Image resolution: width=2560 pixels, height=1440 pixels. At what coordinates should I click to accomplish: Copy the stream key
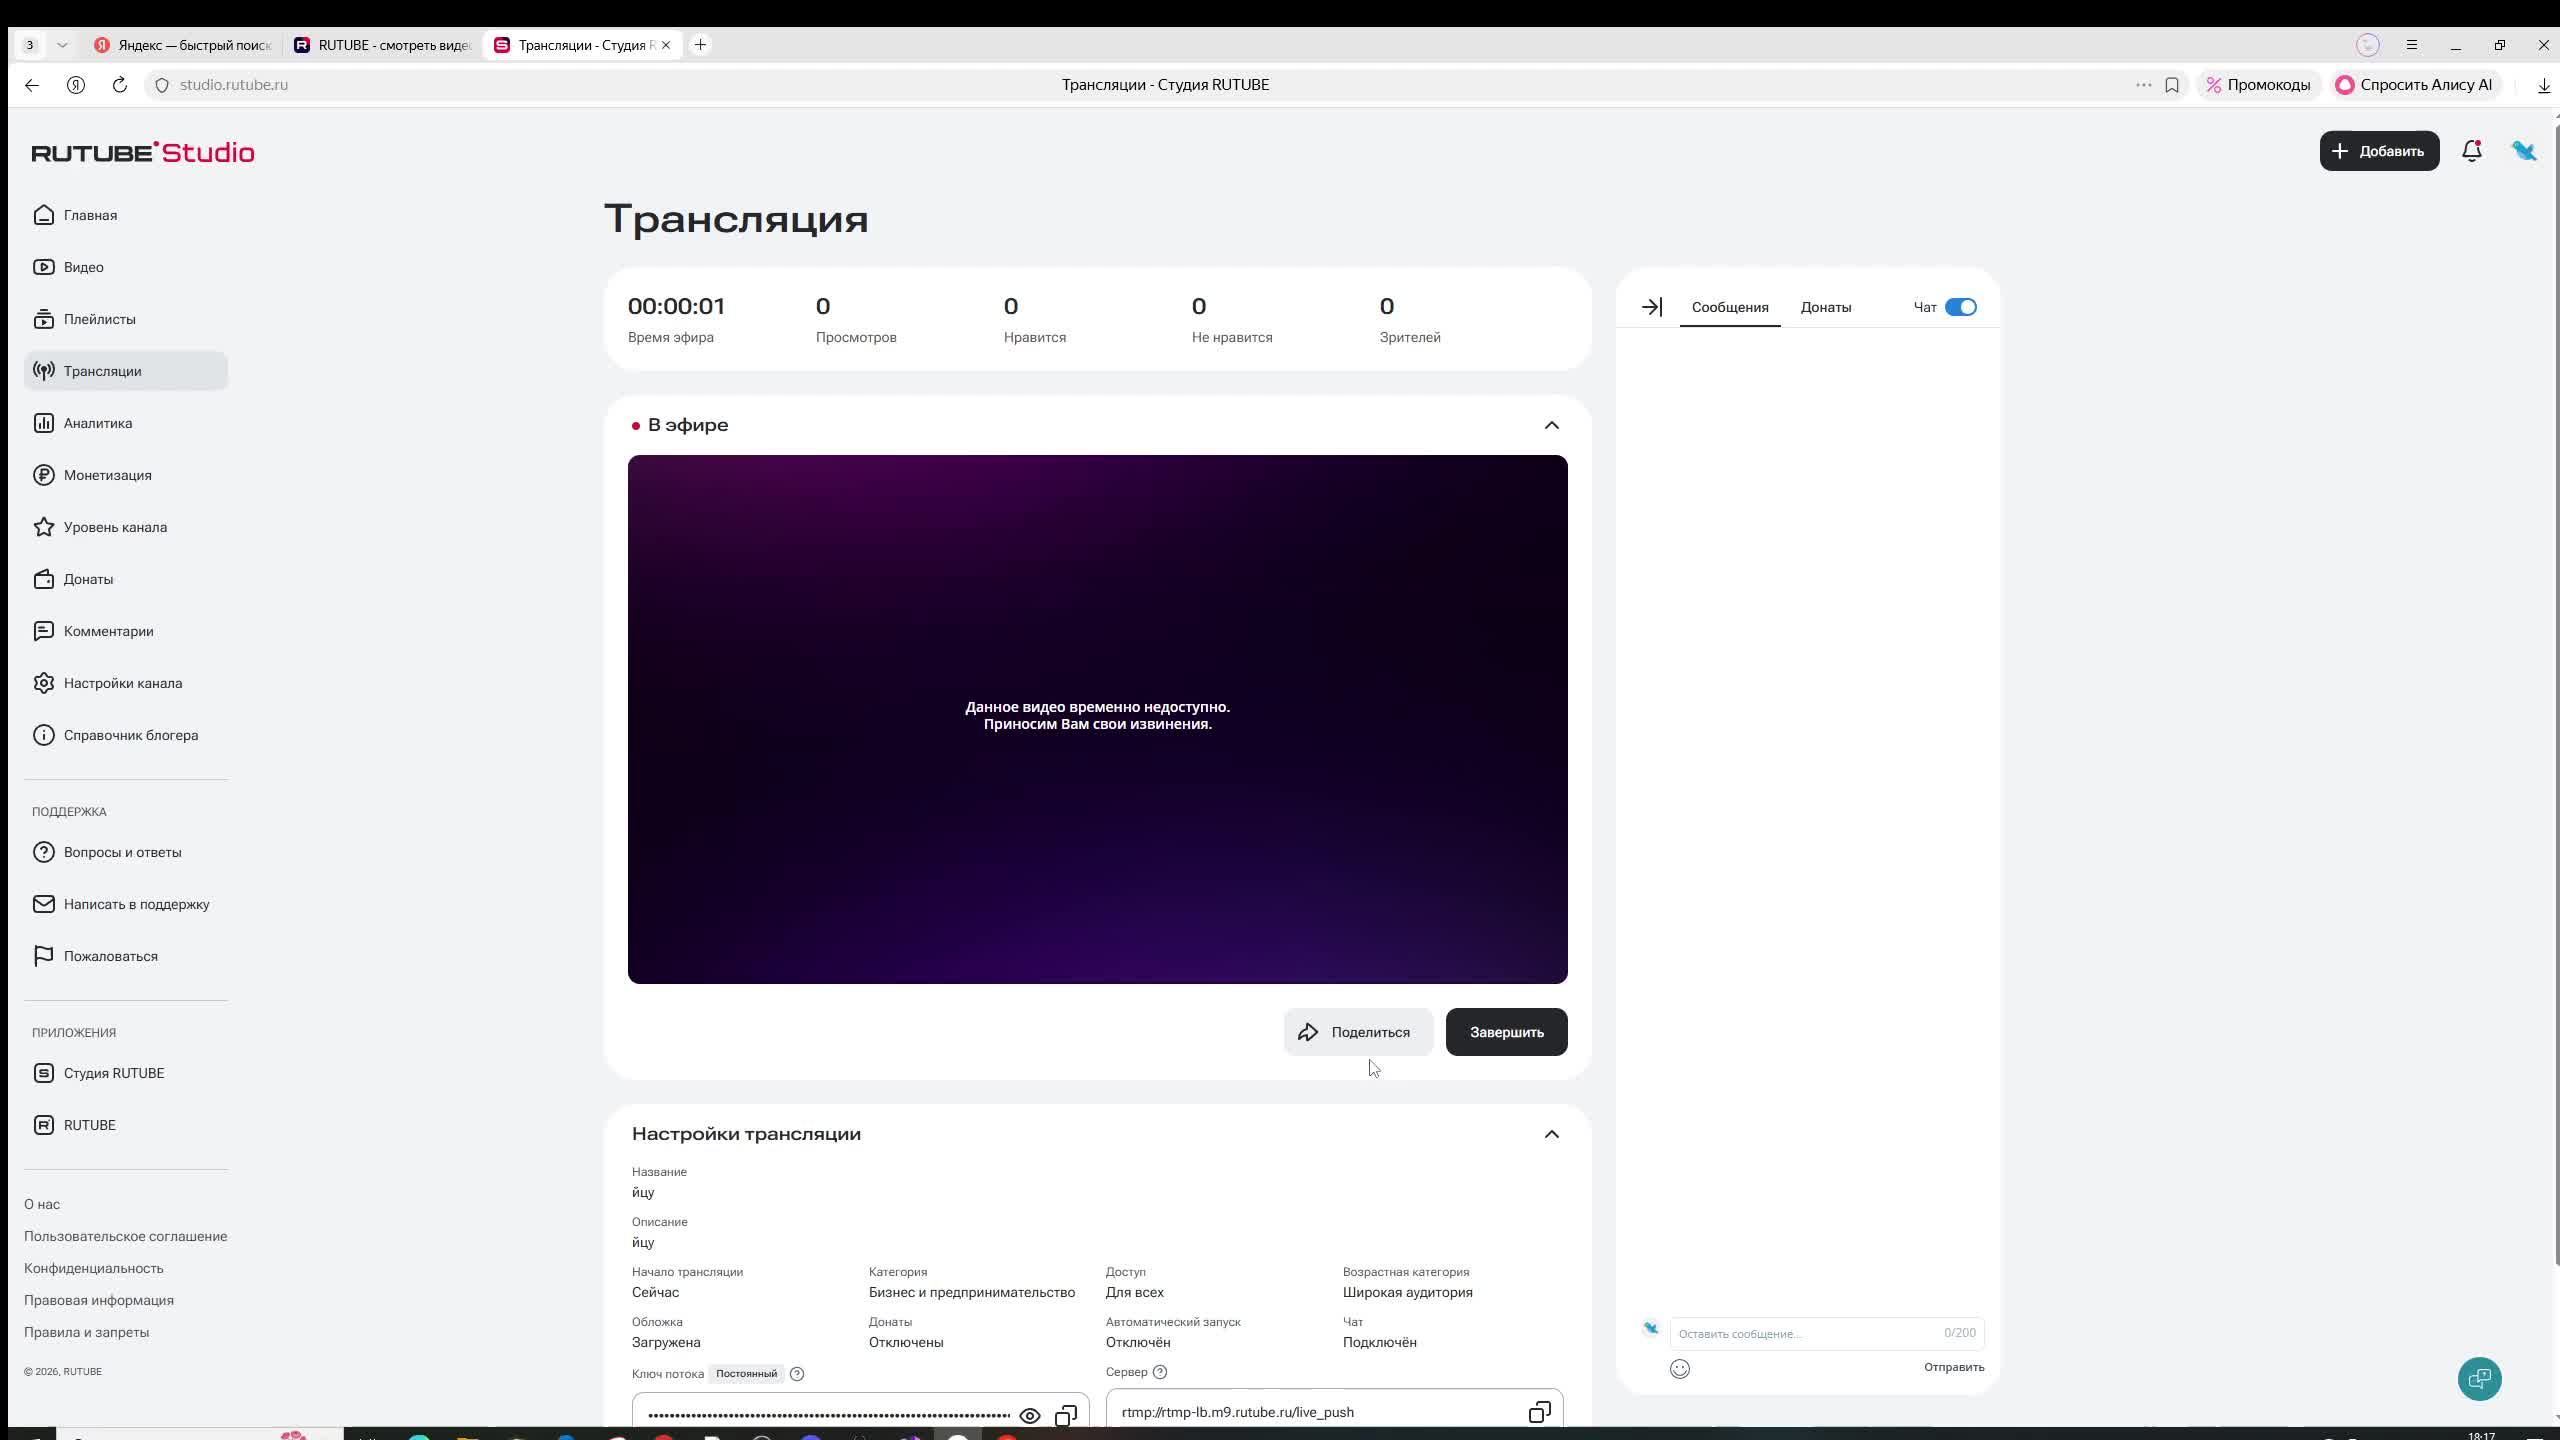coord(1066,1415)
